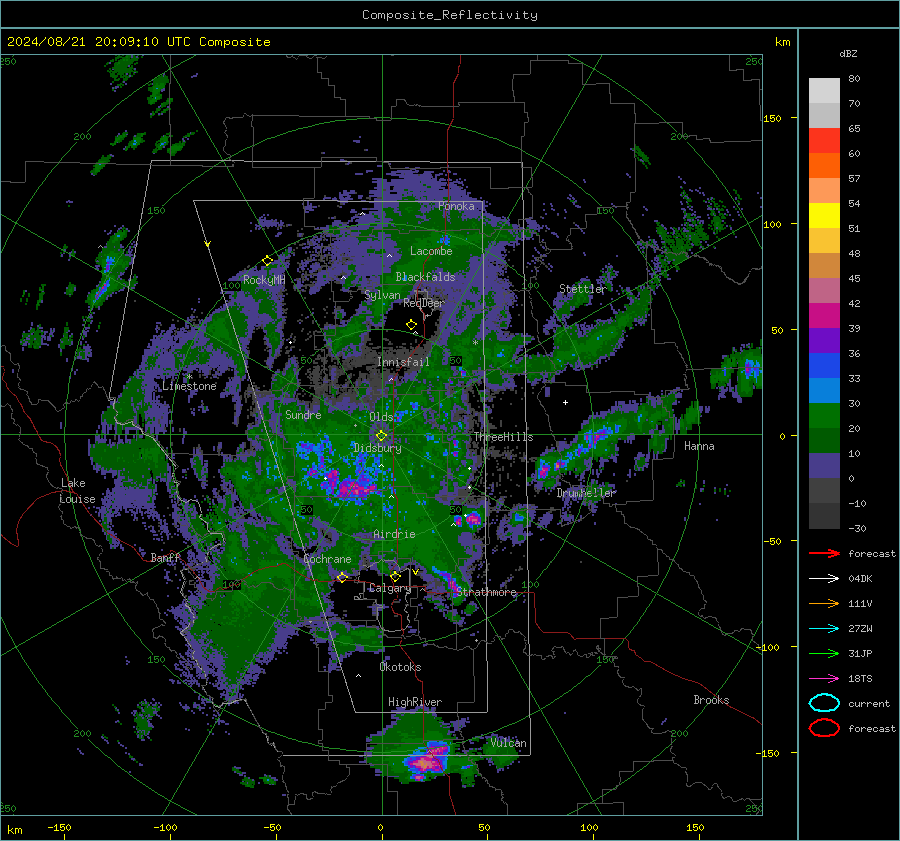Click the Composite_Reflectivity title text
900x841 pixels.
coord(449,15)
